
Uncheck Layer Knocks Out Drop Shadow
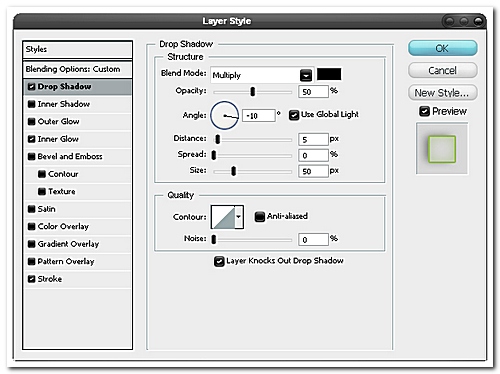point(219,261)
